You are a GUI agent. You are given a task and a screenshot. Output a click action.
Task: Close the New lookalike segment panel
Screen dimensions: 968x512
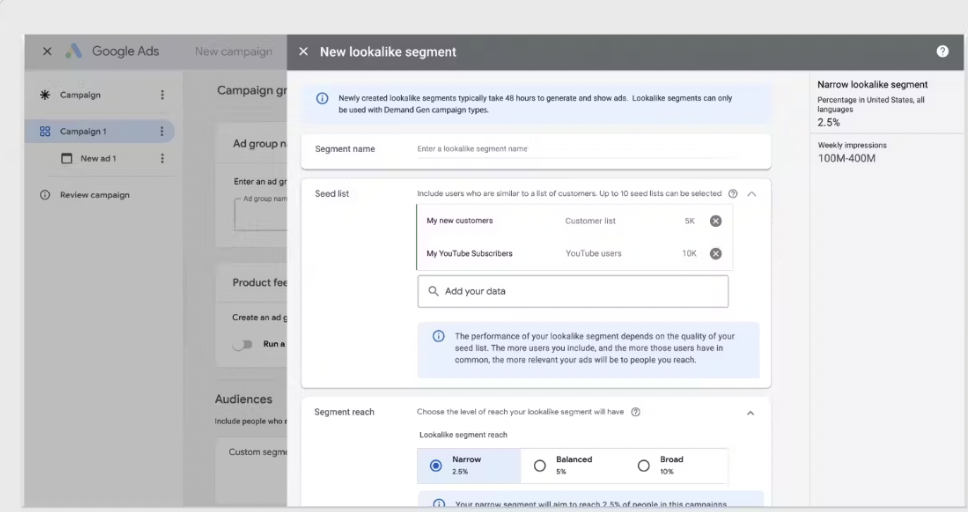[303, 52]
